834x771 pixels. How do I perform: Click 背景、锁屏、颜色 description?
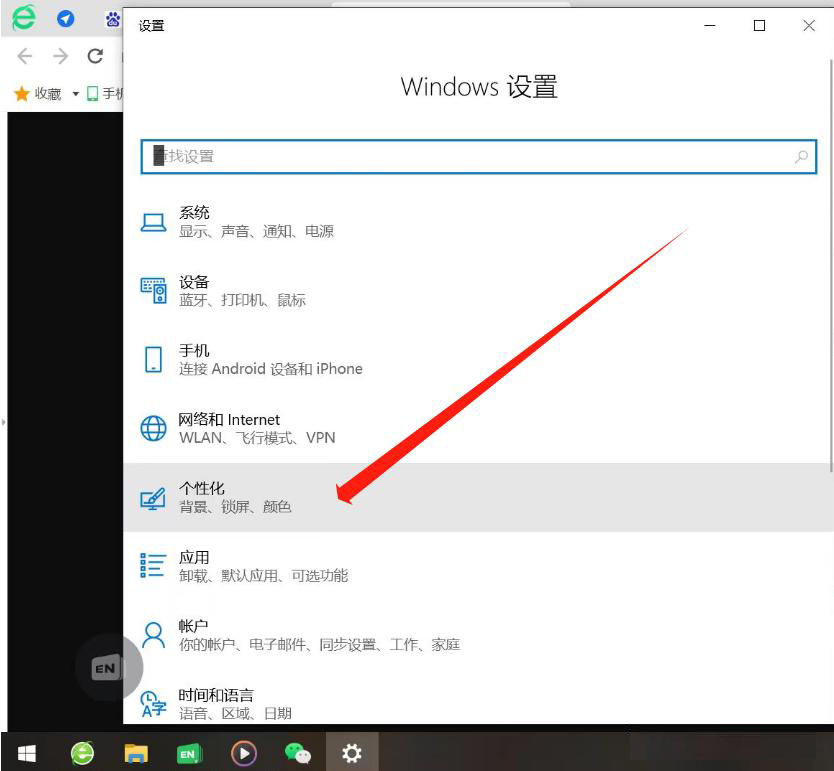[235, 507]
